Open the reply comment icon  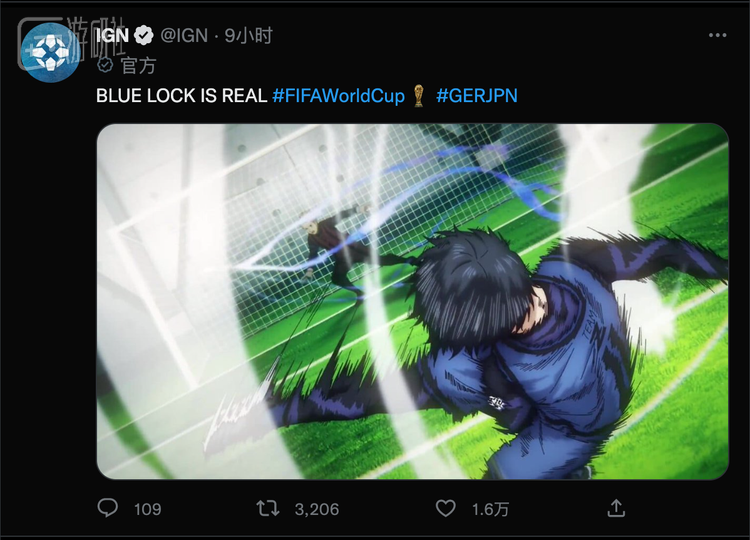[108, 507]
